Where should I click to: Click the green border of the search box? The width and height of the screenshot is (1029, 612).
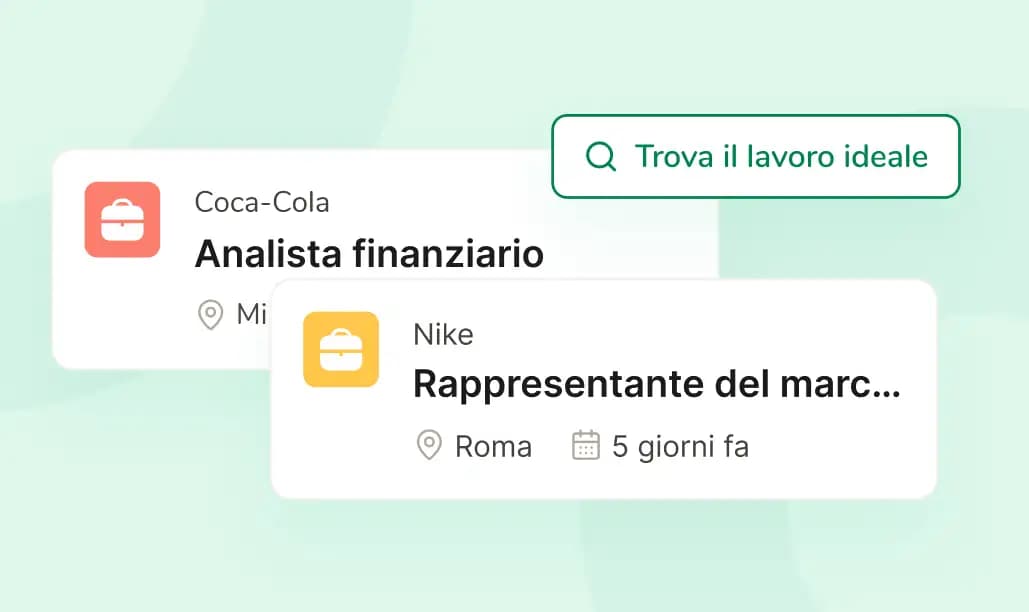[x=756, y=116]
